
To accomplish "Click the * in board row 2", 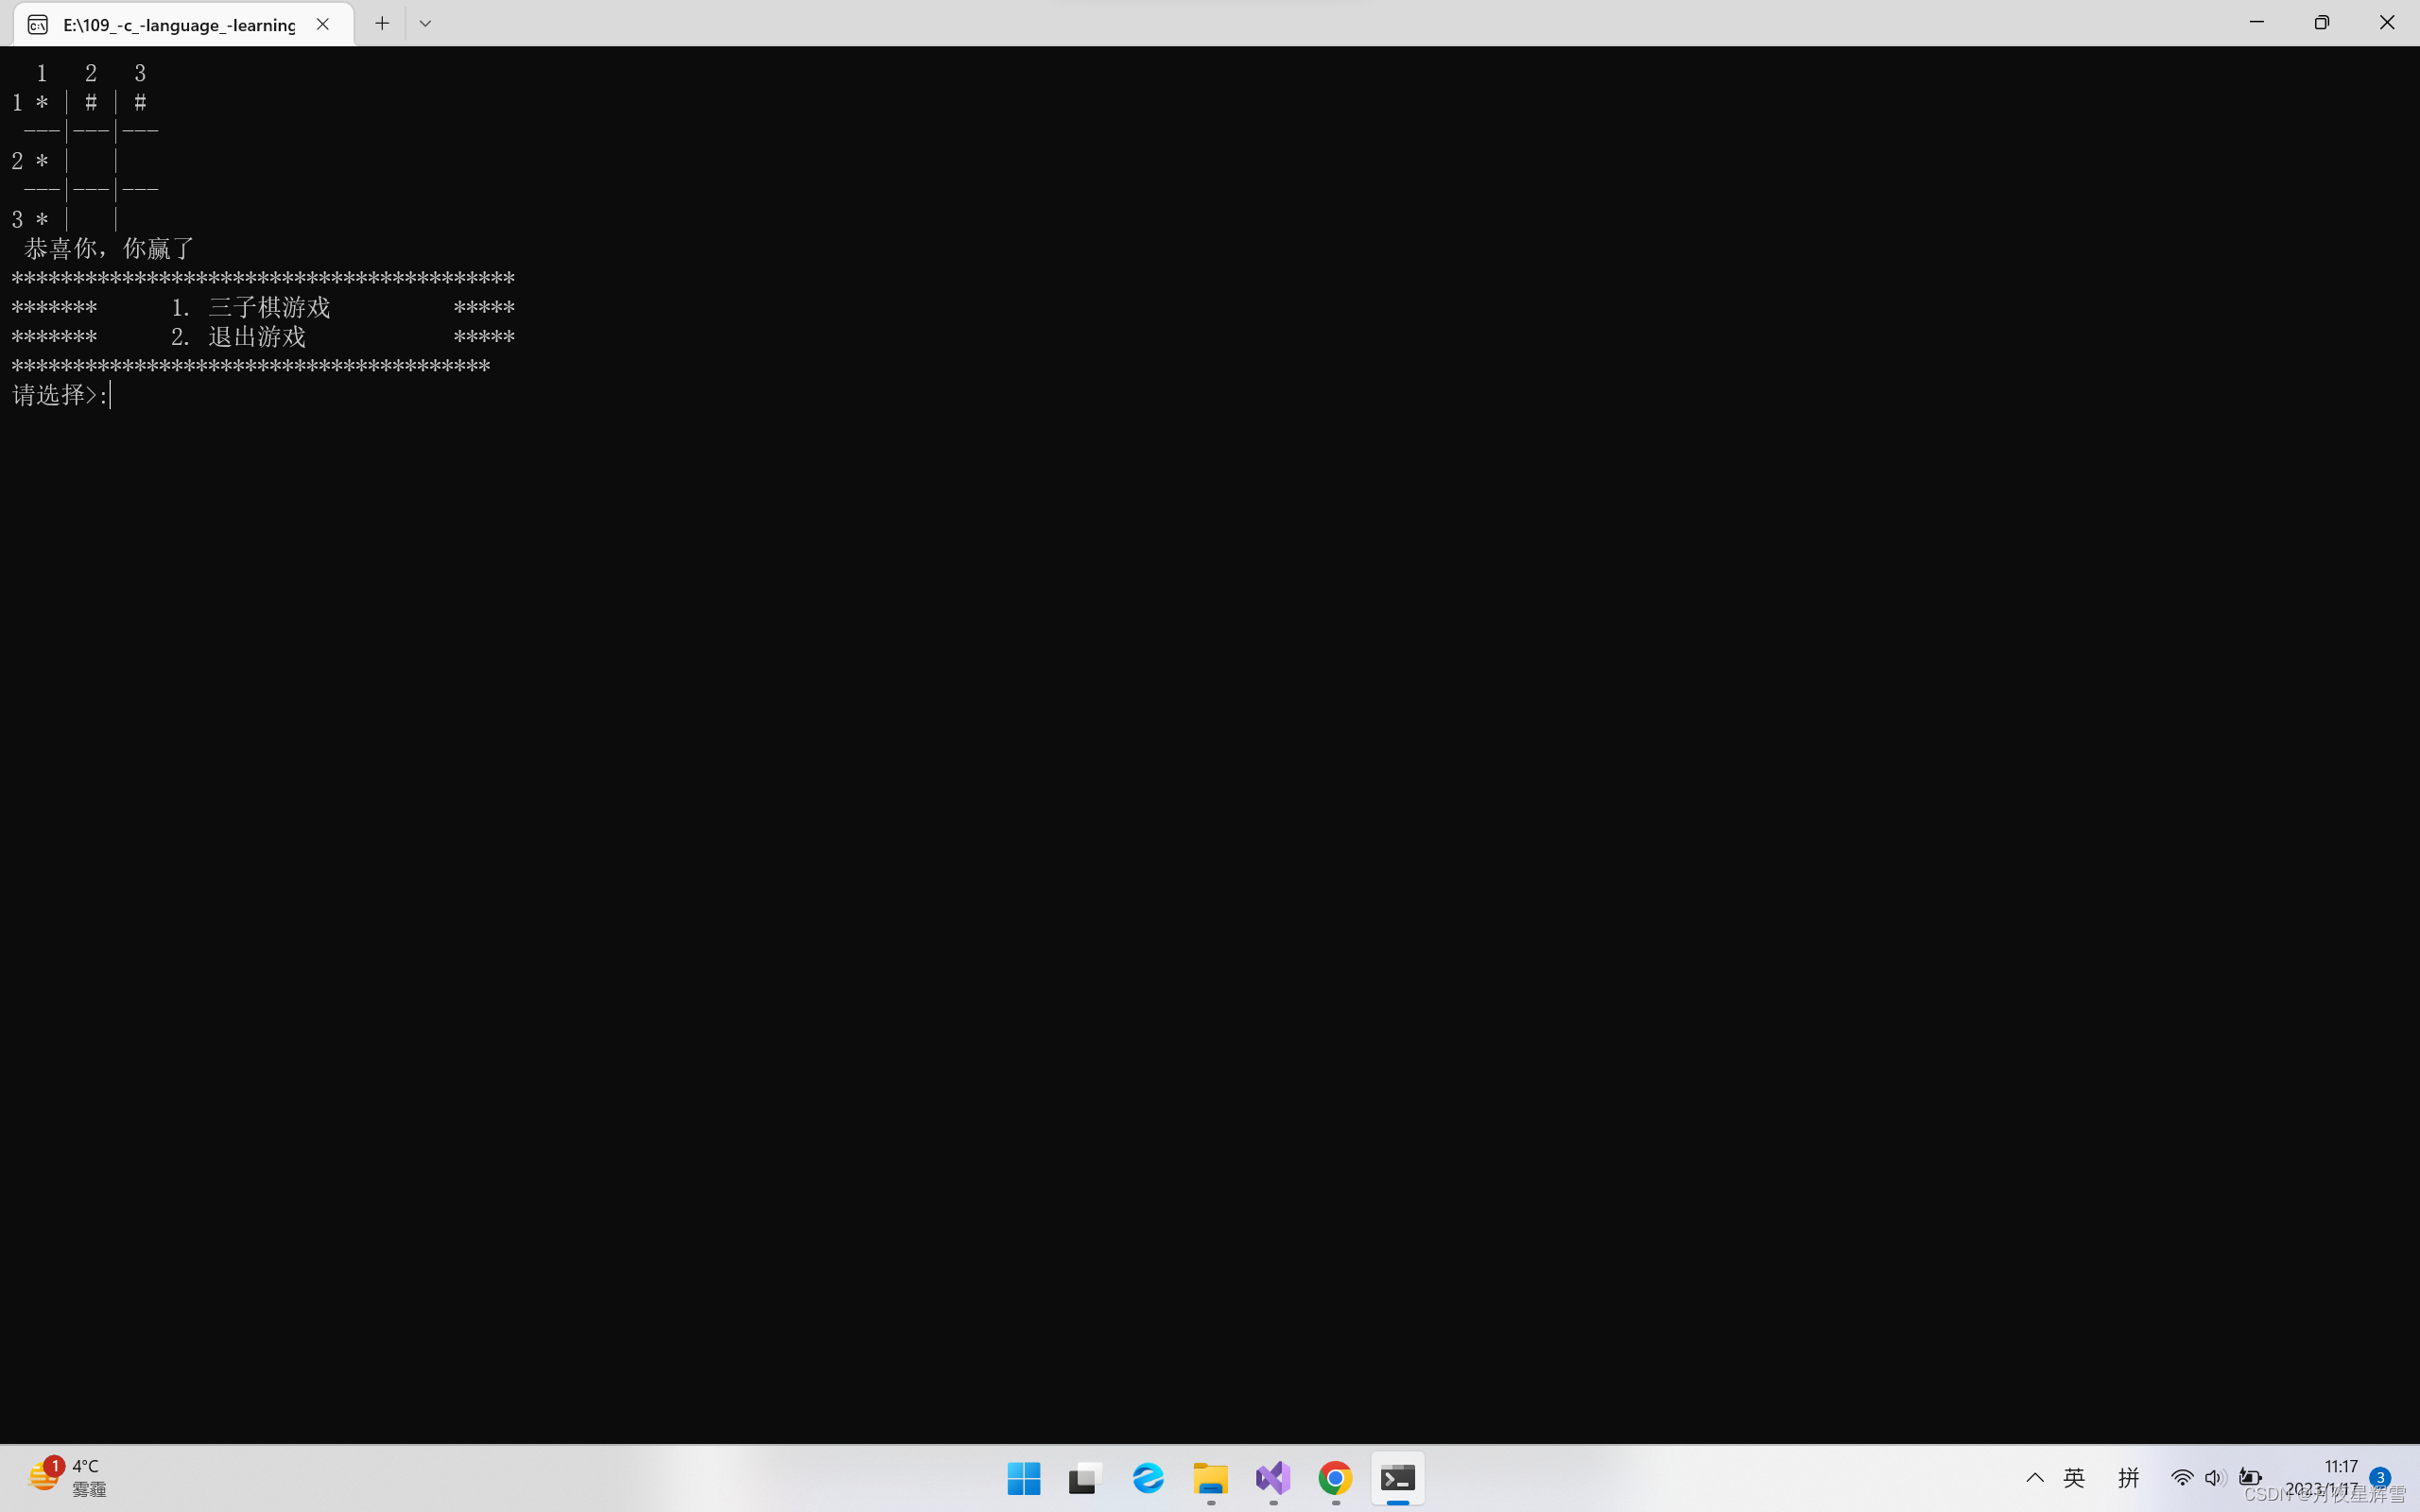I will (x=42, y=161).
